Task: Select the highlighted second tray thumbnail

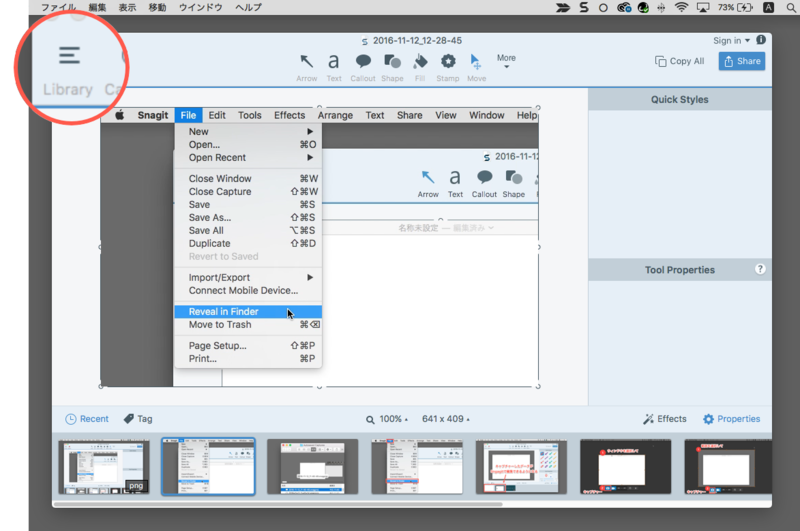Action: point(208,467)
